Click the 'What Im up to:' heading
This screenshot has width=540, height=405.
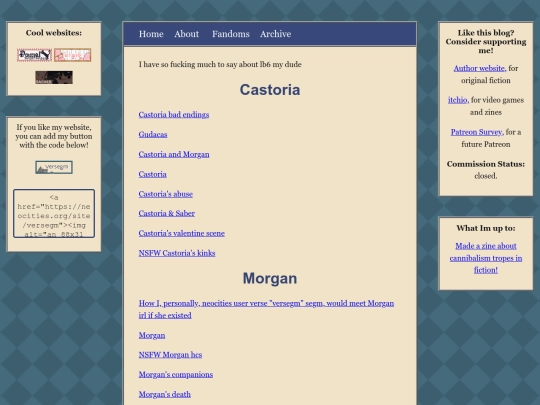486,228
